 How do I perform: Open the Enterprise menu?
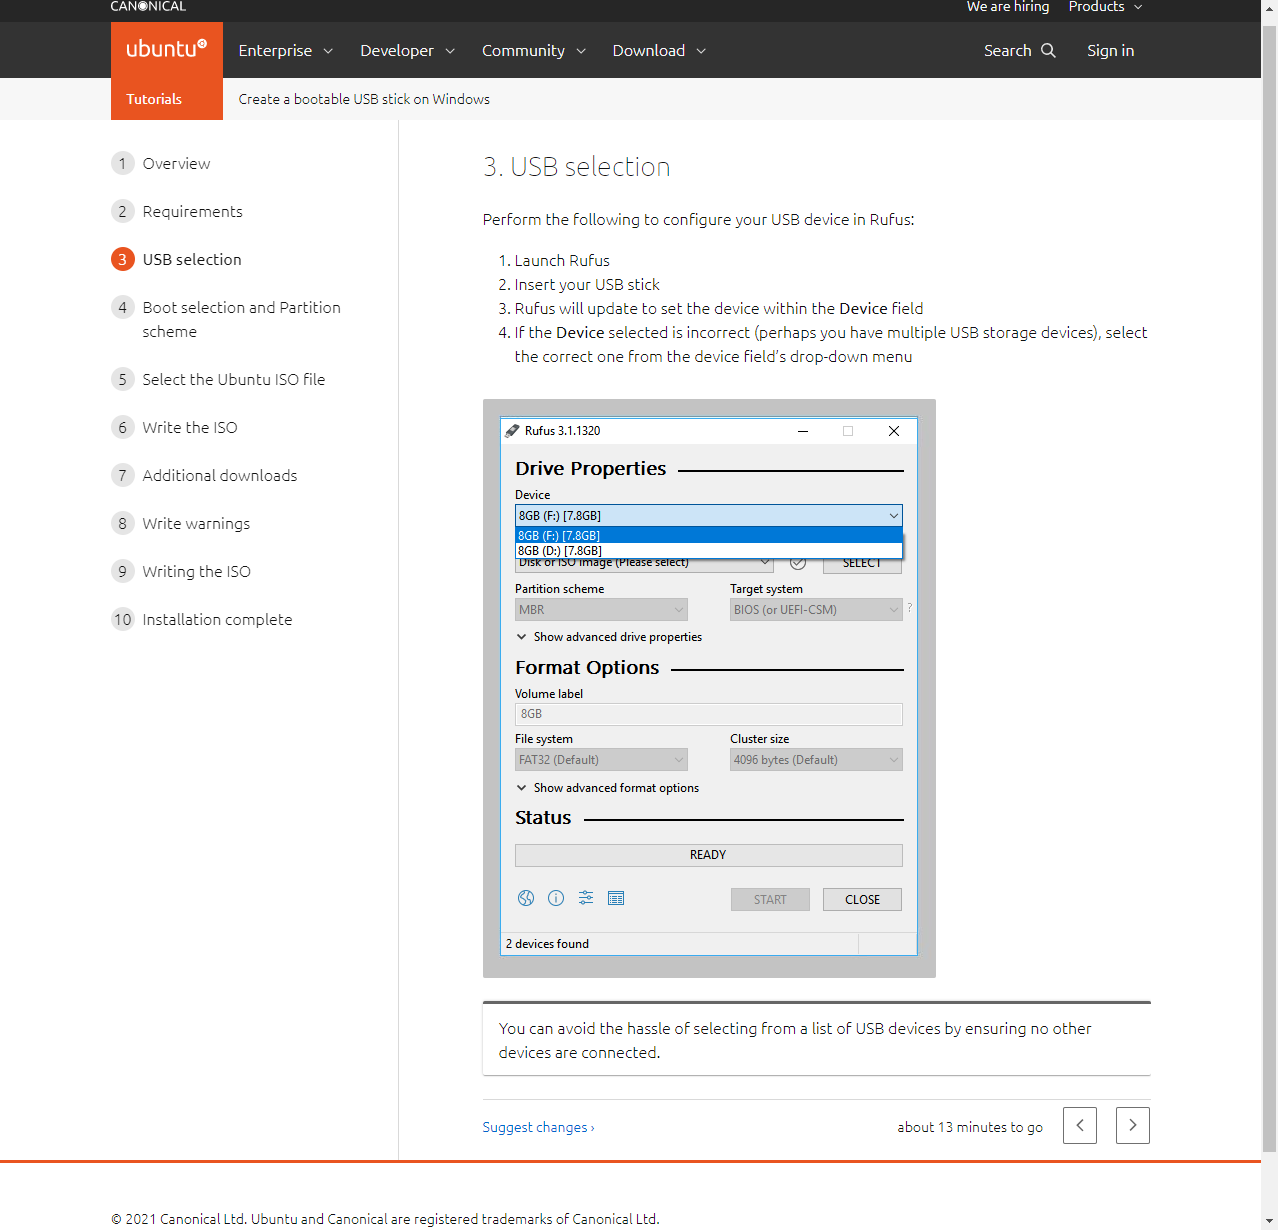point(286,50)
